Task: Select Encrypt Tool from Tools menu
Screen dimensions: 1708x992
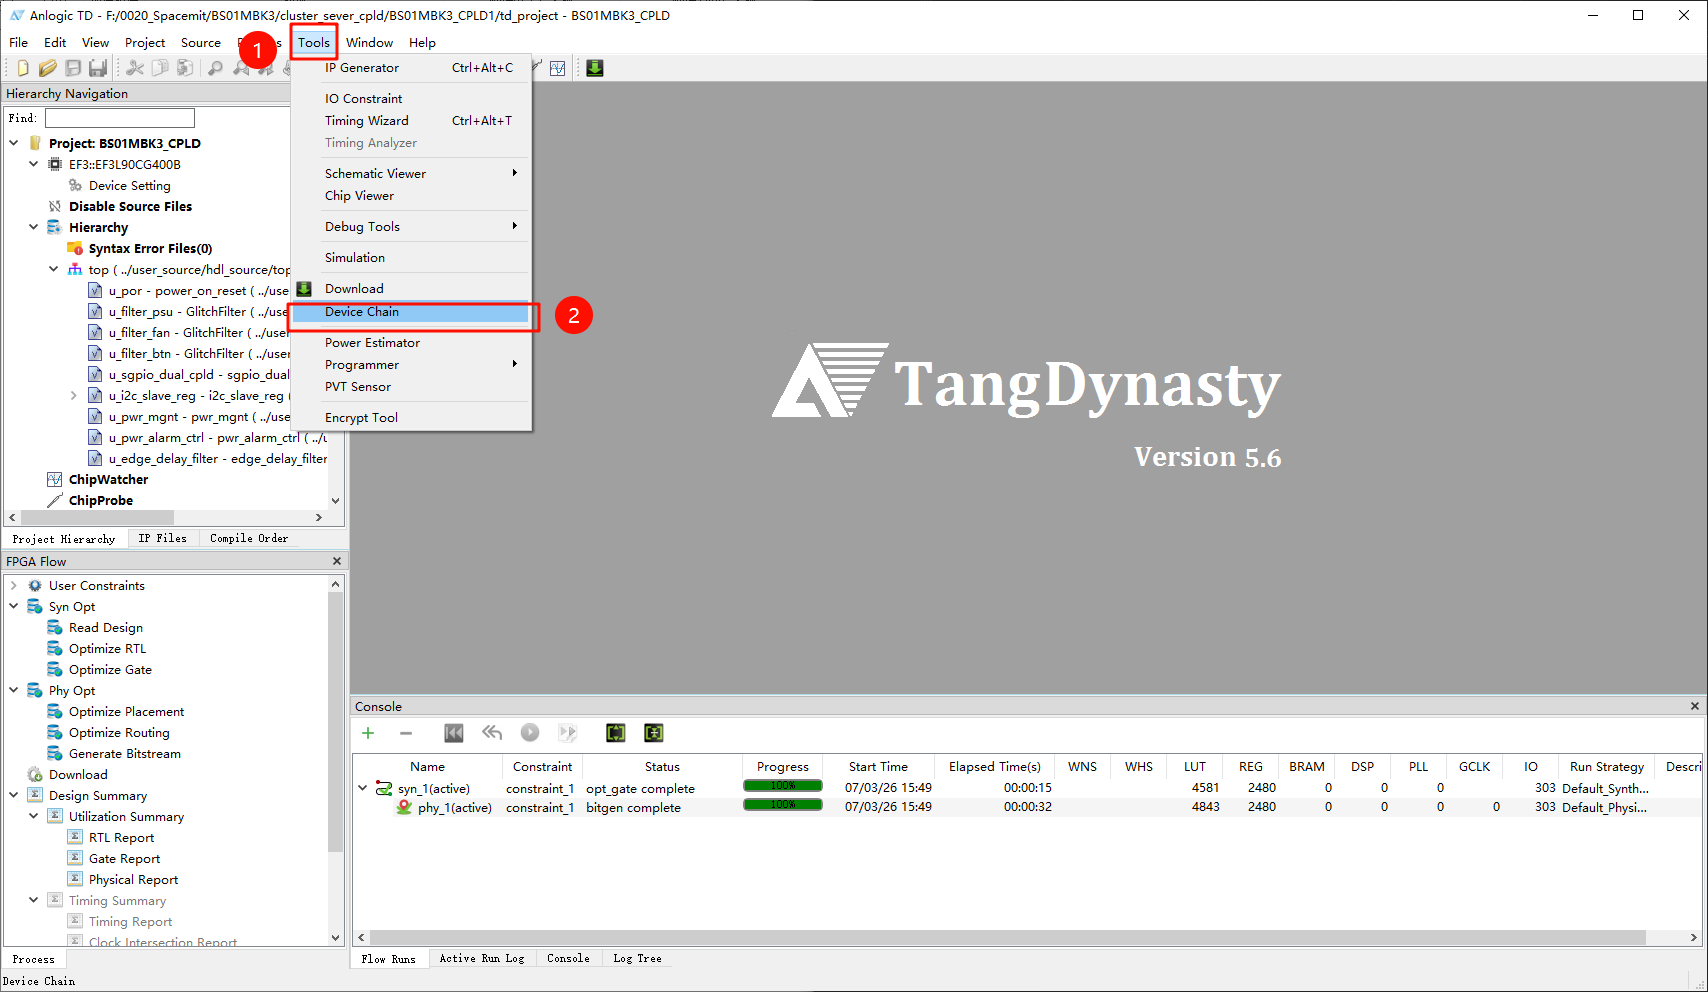Action: click(410, 418)
